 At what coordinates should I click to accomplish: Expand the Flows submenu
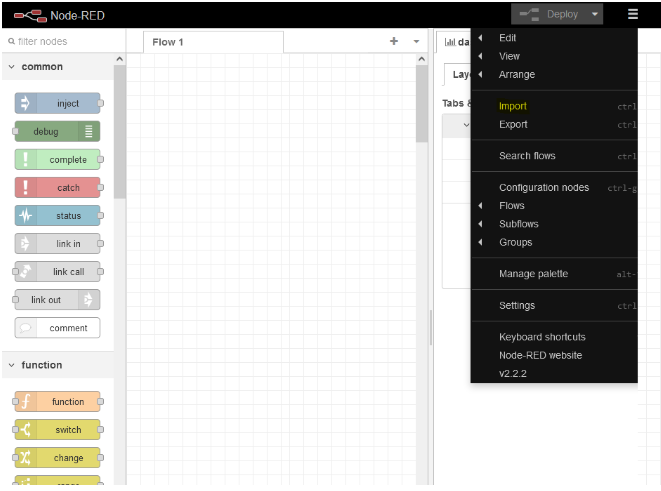click(x=554, y=206)
